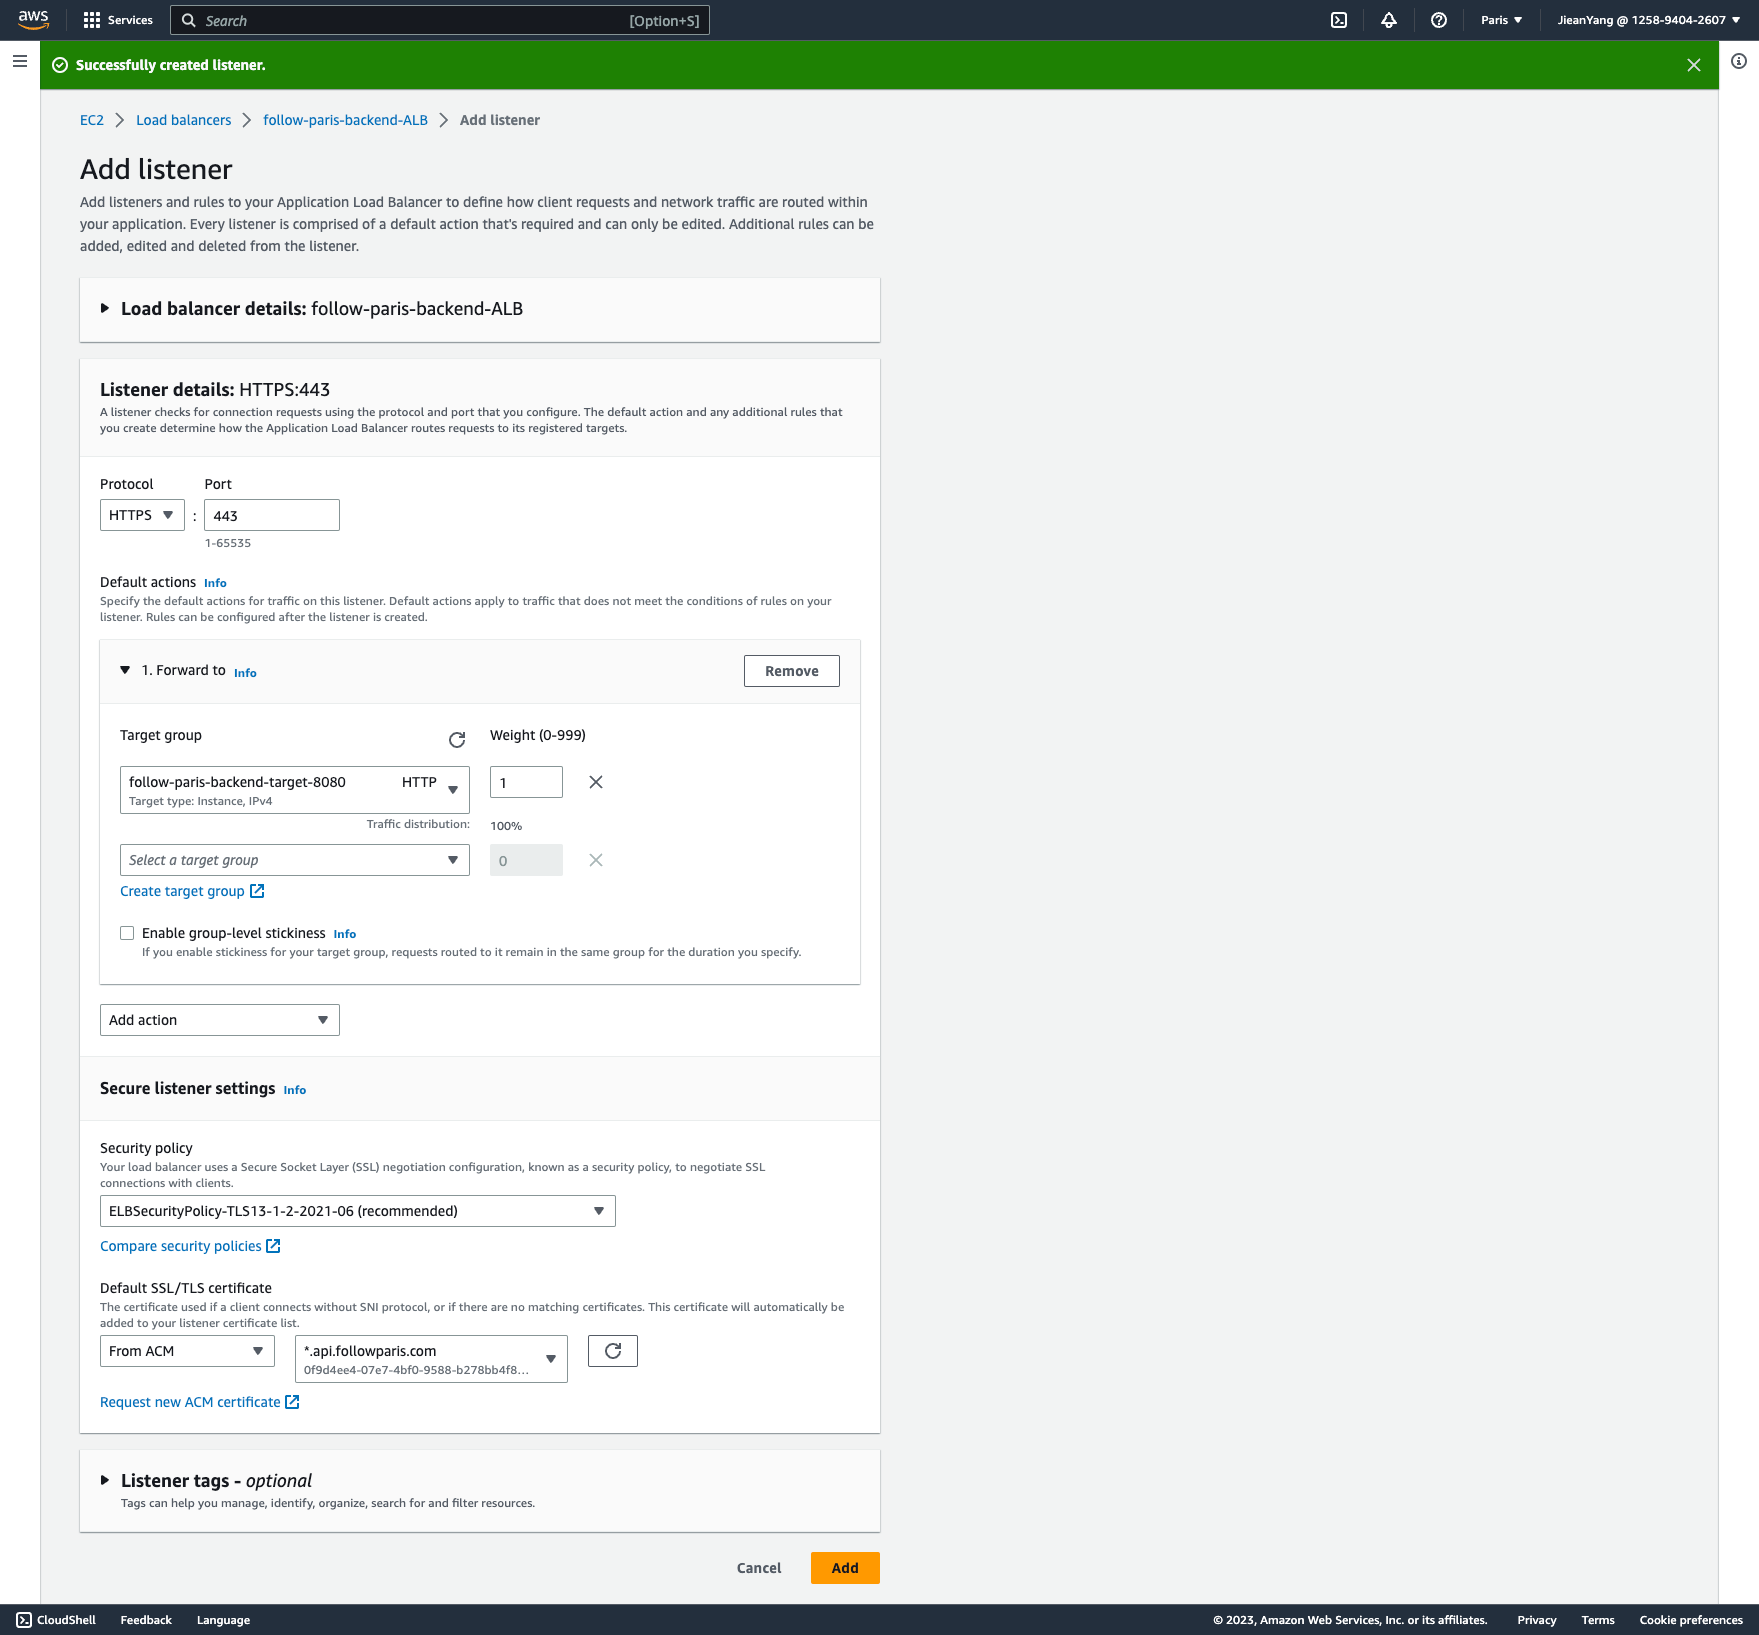
Task: Open Language in the footer
Action: pyautogui.click(x=223, y=1620)
